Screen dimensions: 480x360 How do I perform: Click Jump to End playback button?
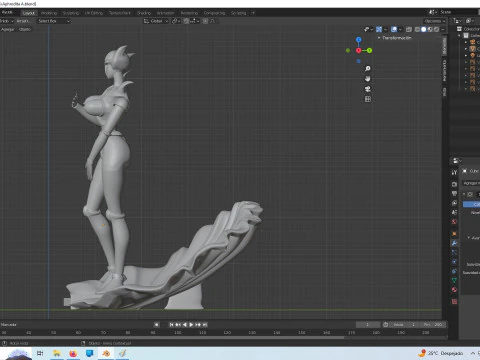click(x=205, y=324)
